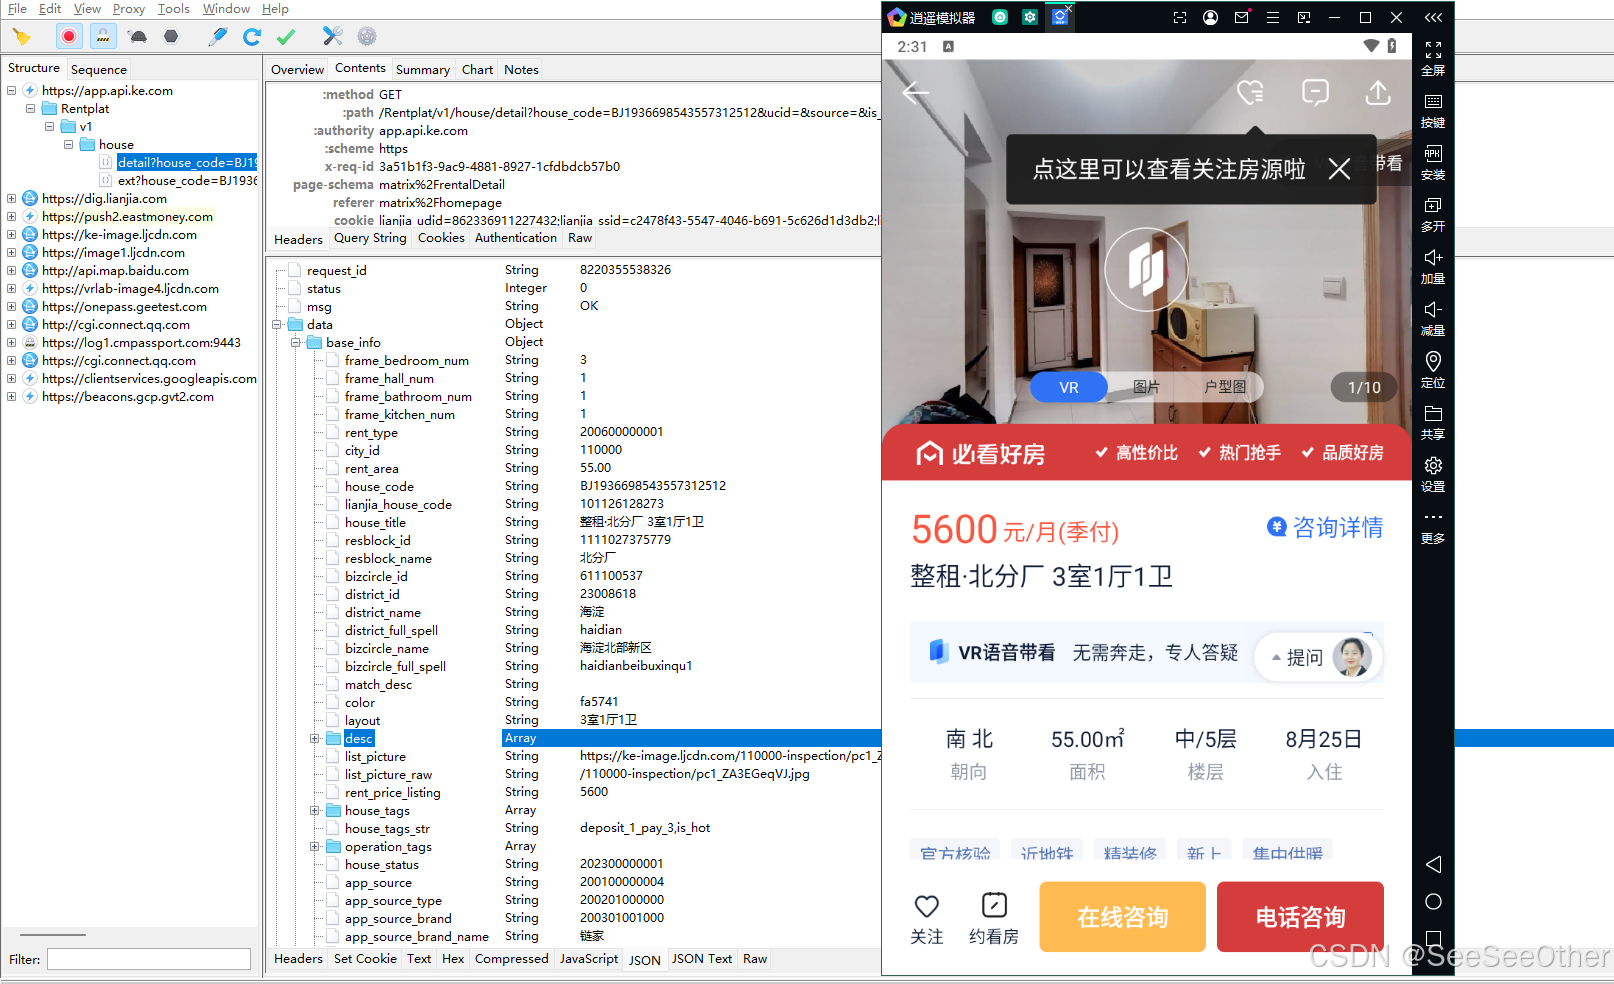Select the Query String request tab
1614x984 pixels.
370,238
